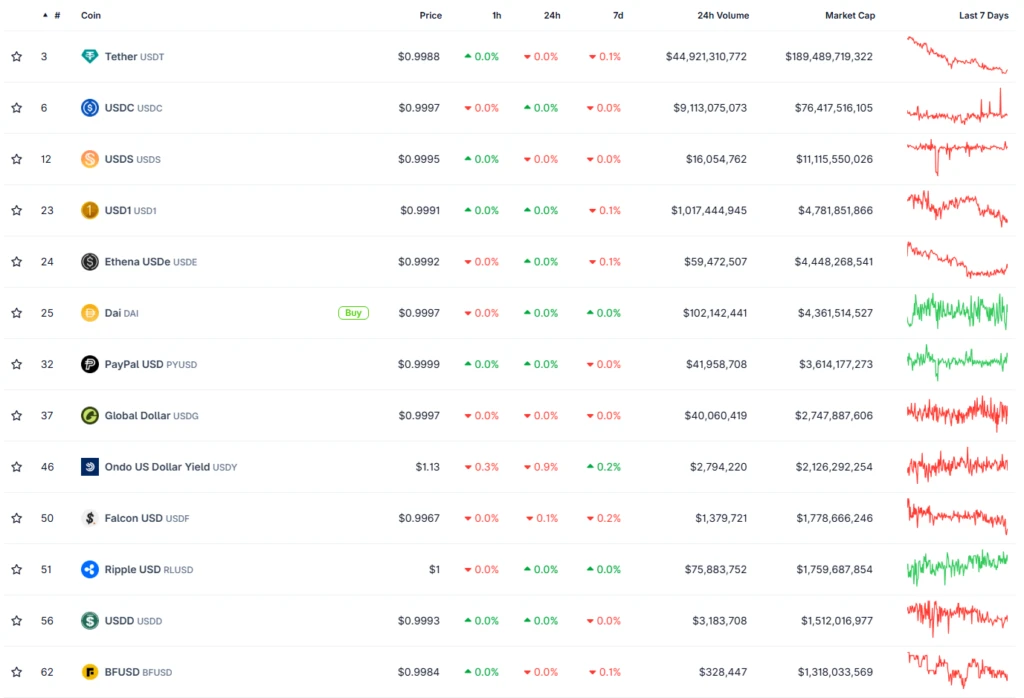Toggle the USDD favorite star

16,620
